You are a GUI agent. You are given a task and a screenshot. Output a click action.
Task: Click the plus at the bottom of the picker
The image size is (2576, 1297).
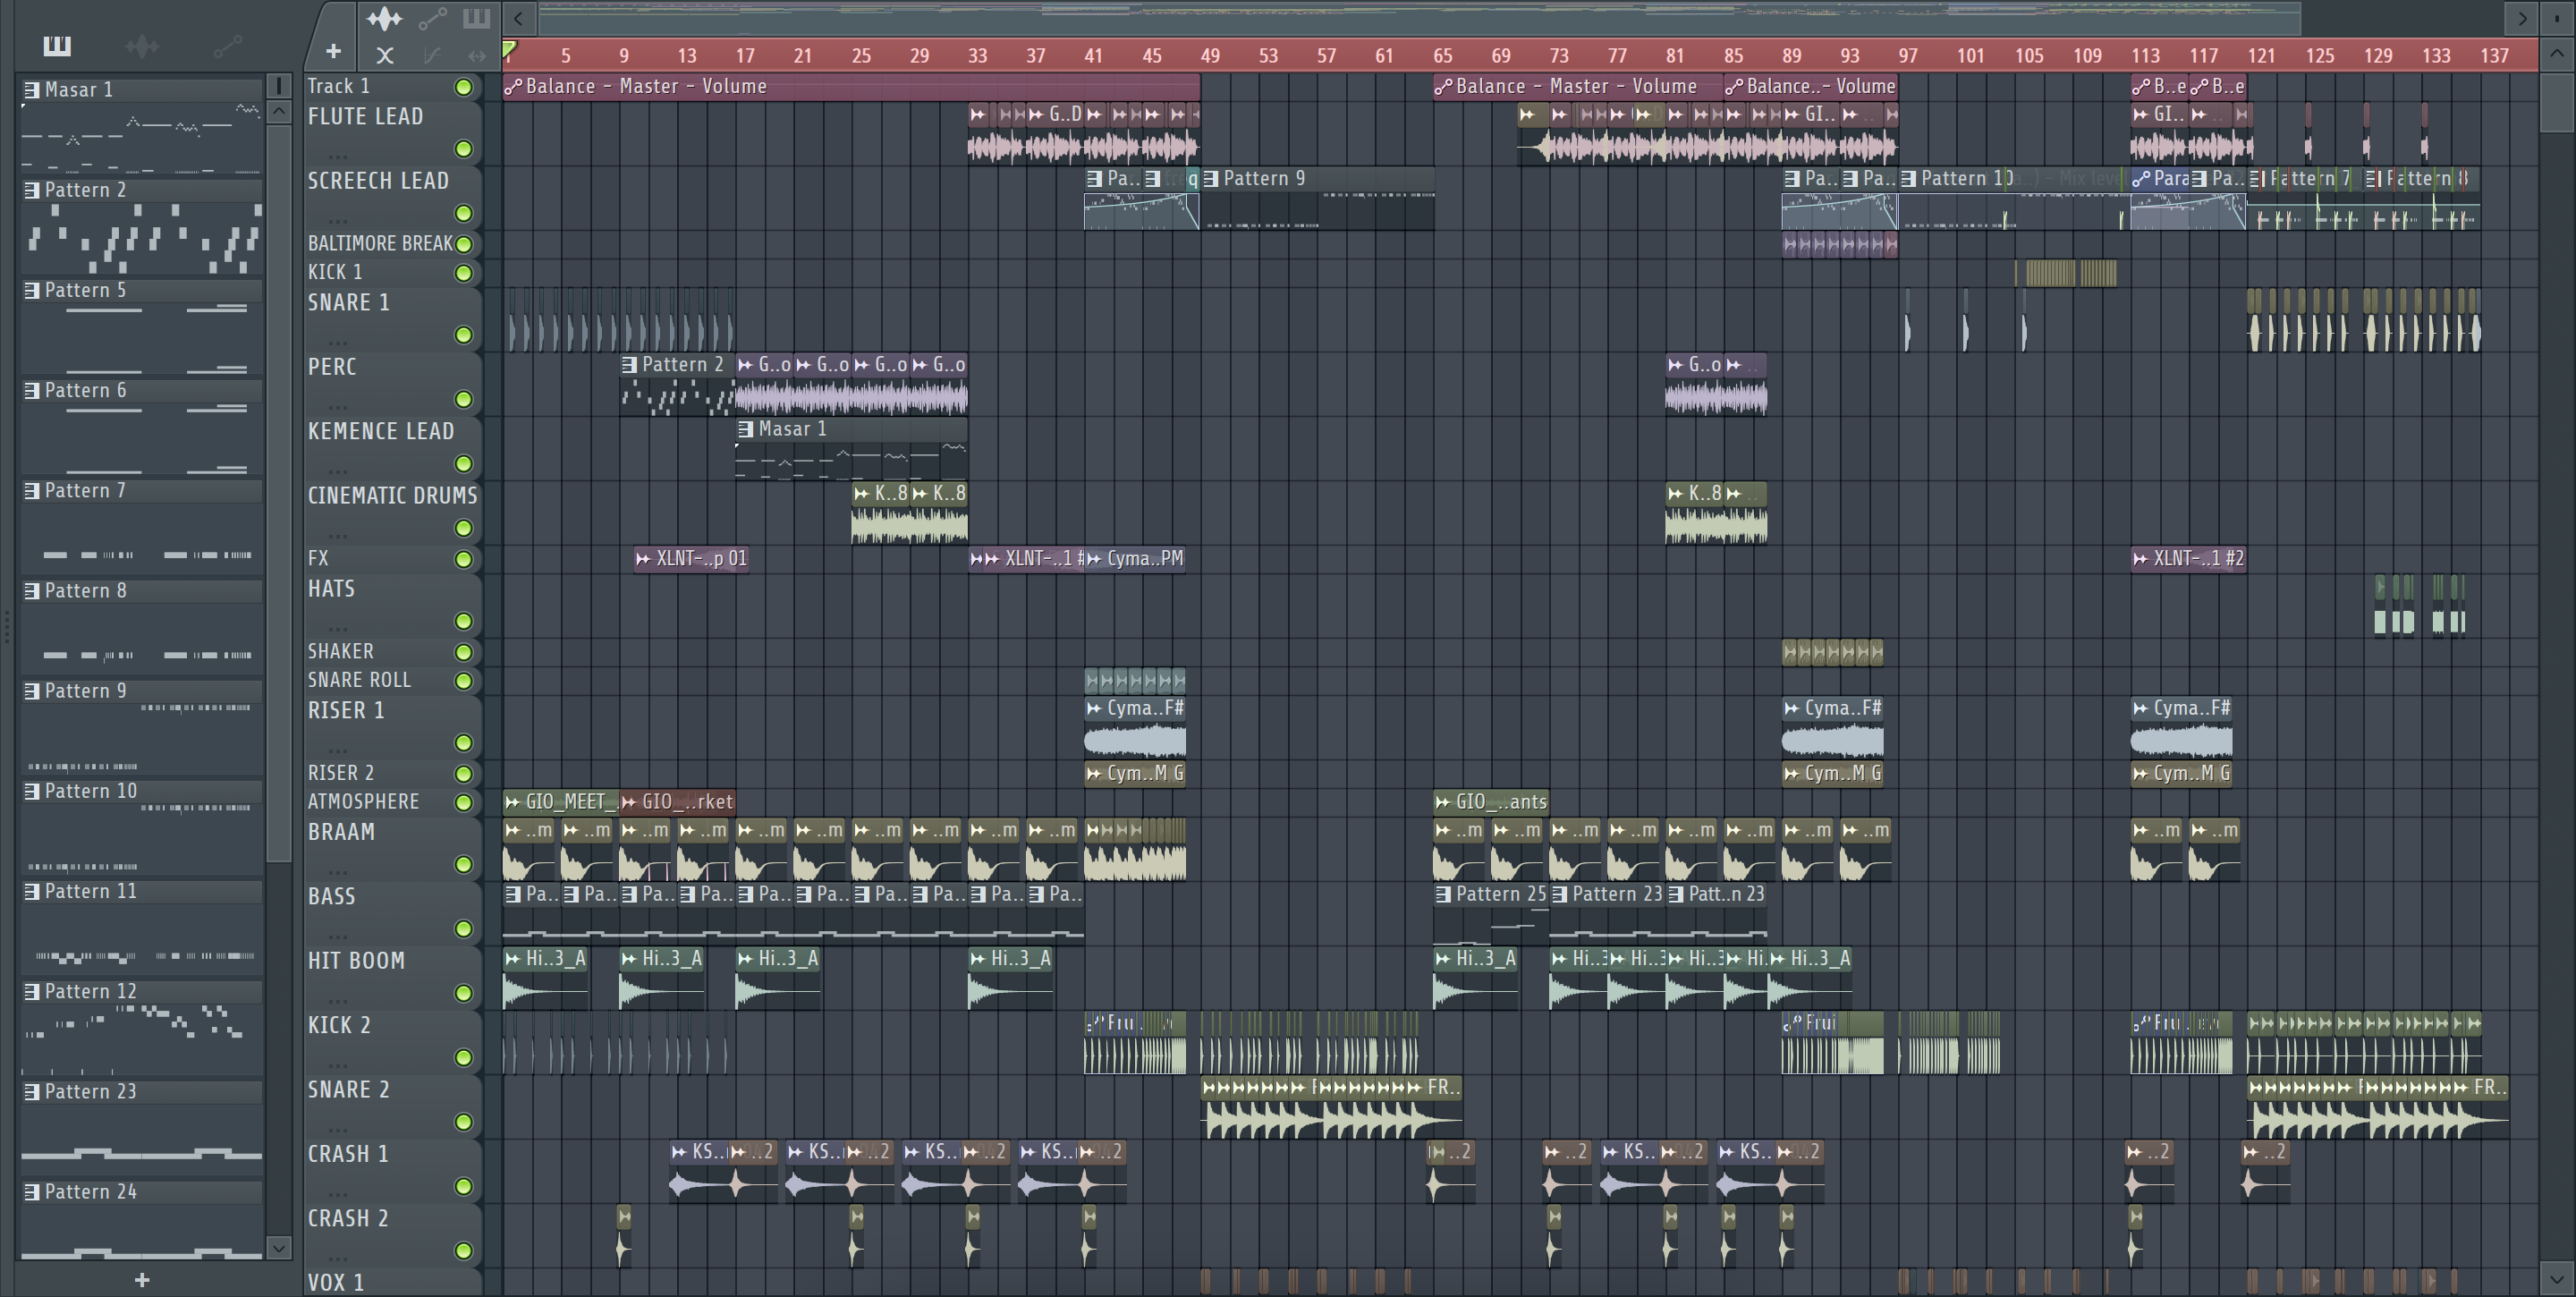[x=142, y=1280]
